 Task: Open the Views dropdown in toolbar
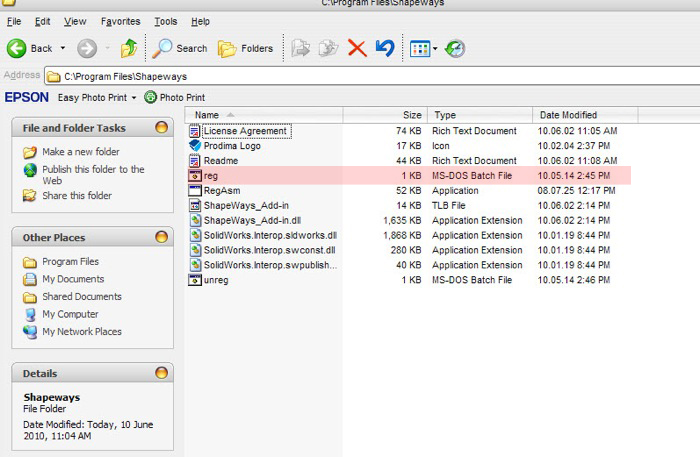[x=423, y=48]
